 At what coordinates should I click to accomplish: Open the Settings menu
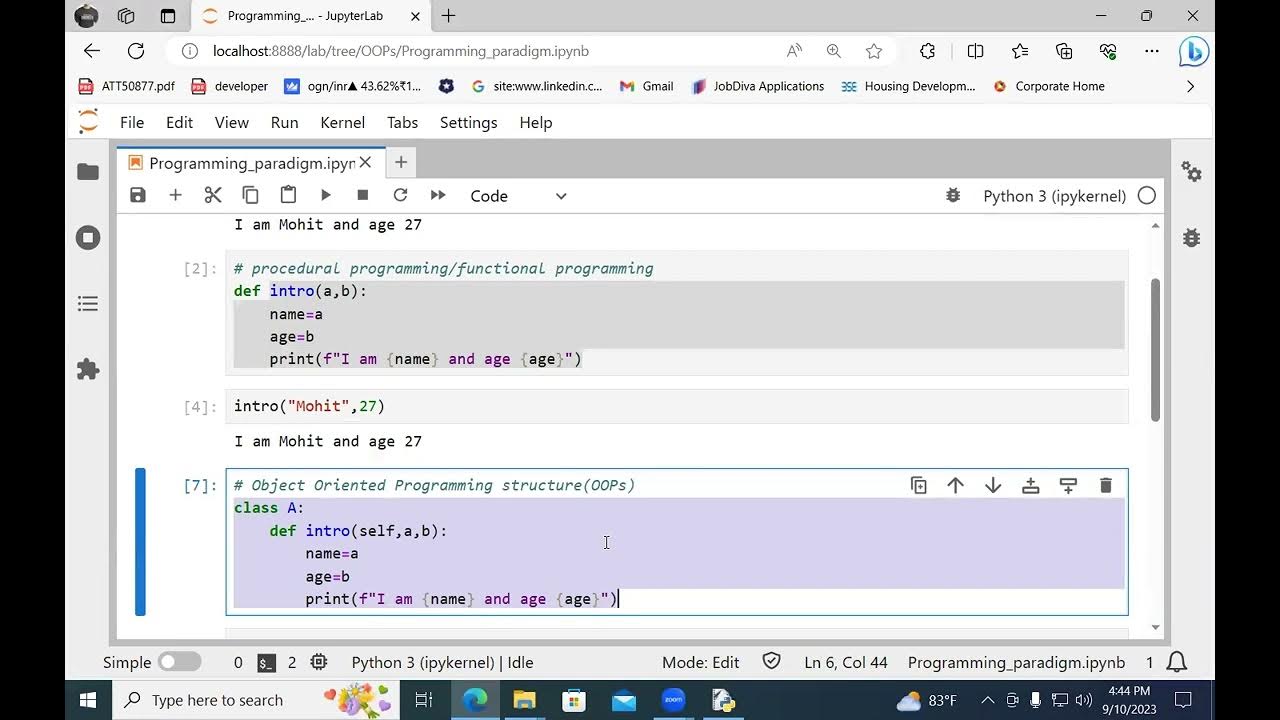tap(468, 122)
